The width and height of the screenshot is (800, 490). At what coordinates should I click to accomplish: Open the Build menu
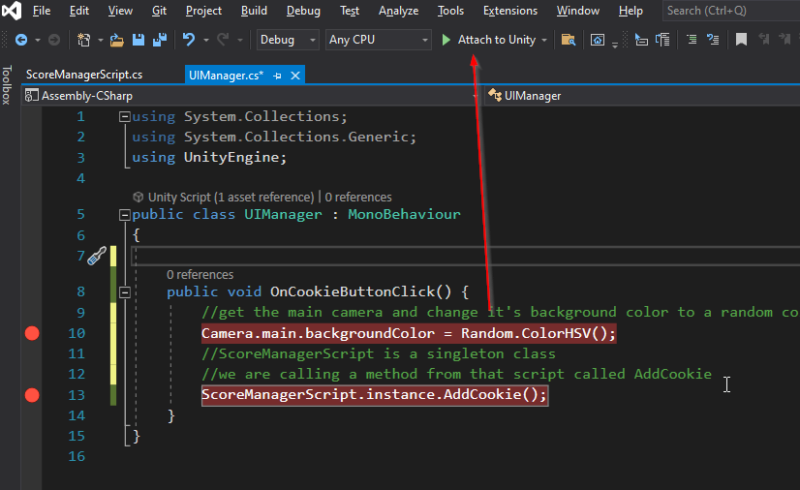(x=254, y=11)
